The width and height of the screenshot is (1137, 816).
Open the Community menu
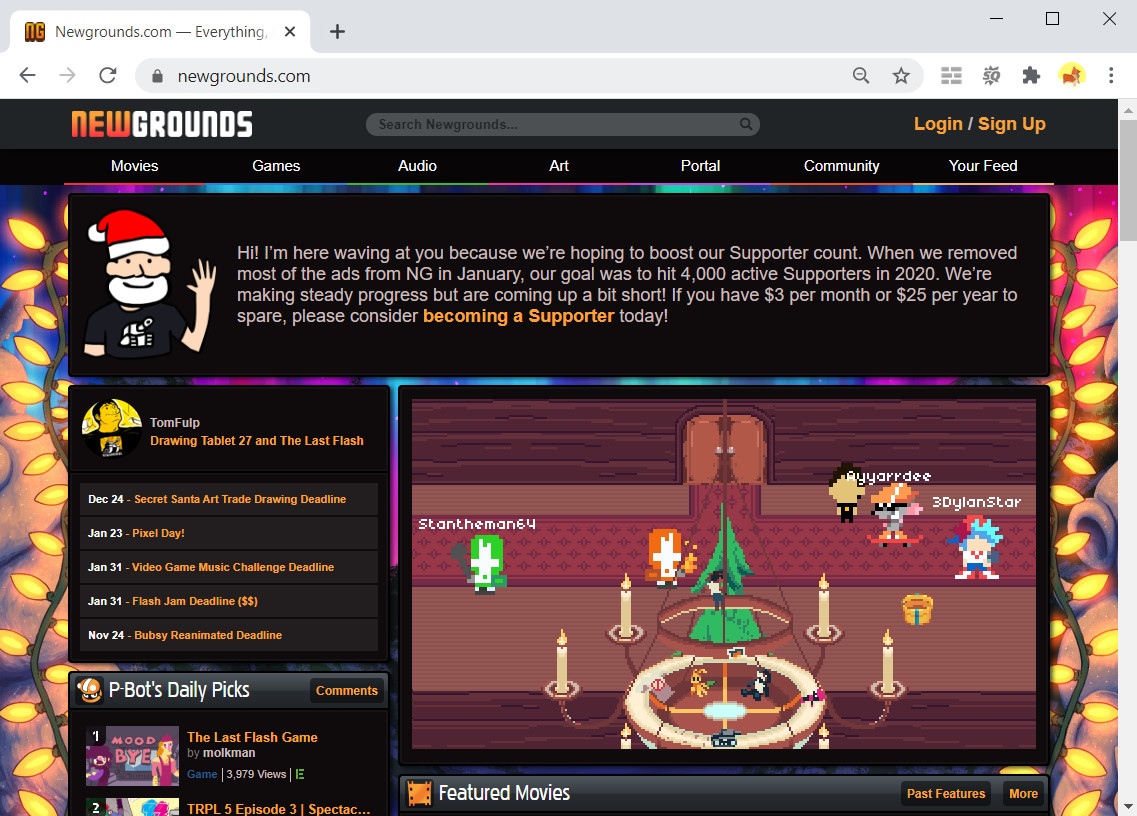point(841,166)
